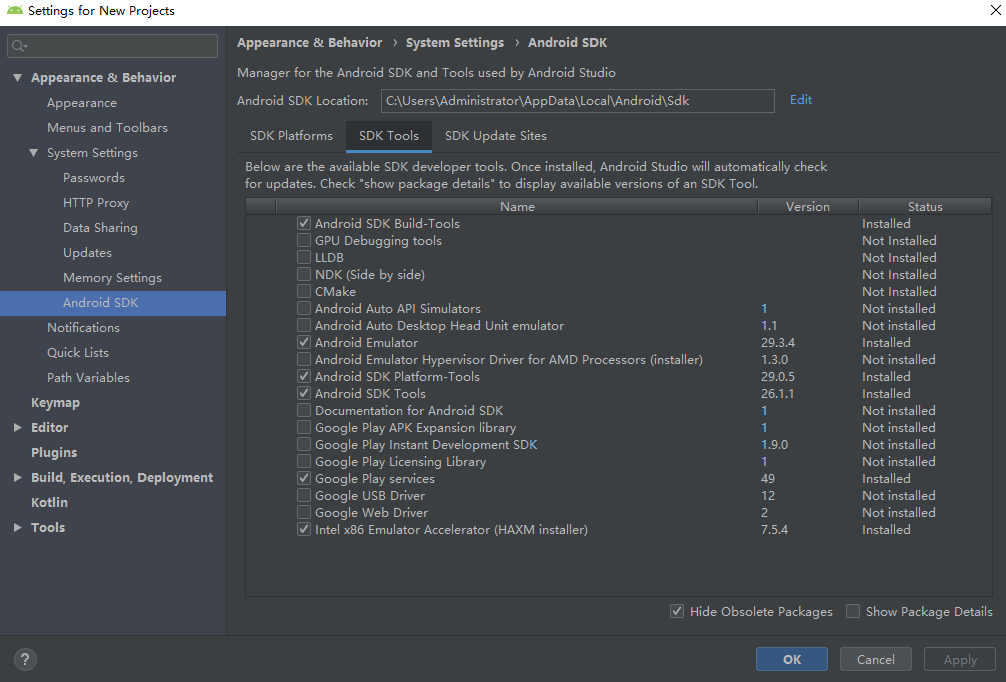Select the Google Web Driver row name
The height and width of the screenshot is (682, 1006).
pyautogui.click(x=371, y=513)
